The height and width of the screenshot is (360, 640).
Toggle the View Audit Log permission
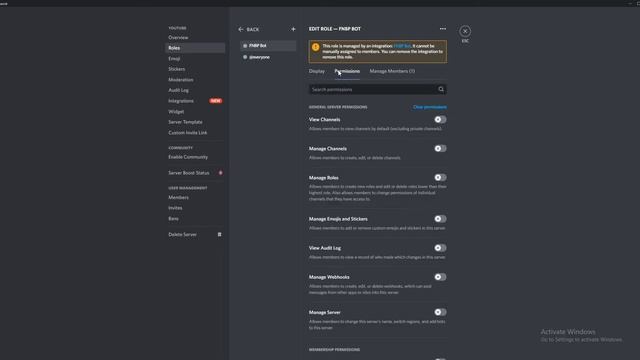[x=440, y=248]
